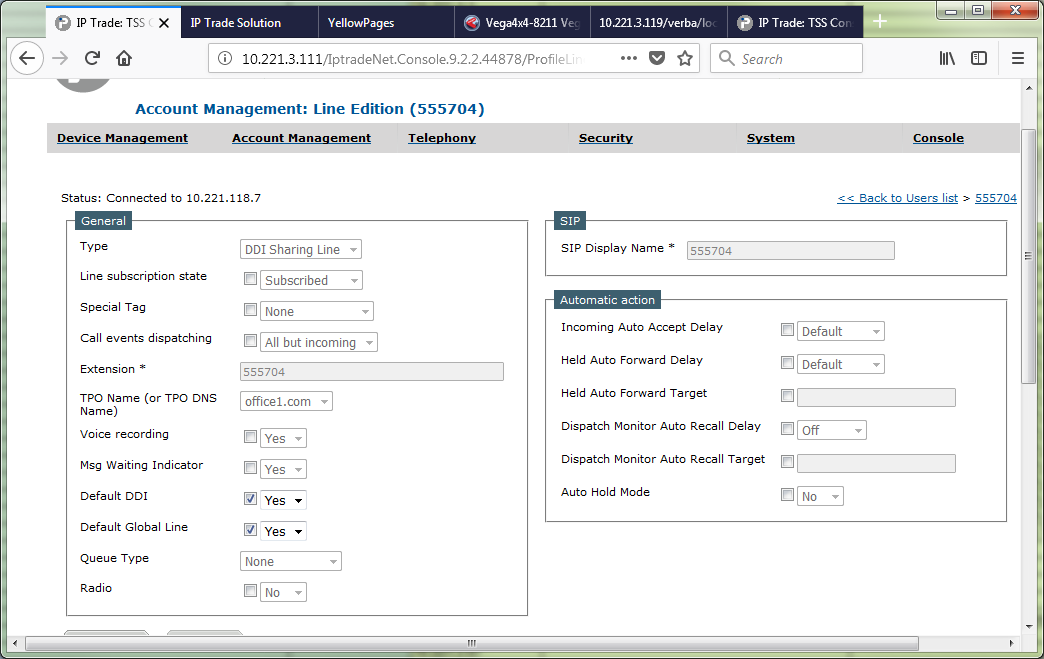This screenshot has width=1044, height=659.
Task: Go back to the previous page
Action: (x=27, y=59)
